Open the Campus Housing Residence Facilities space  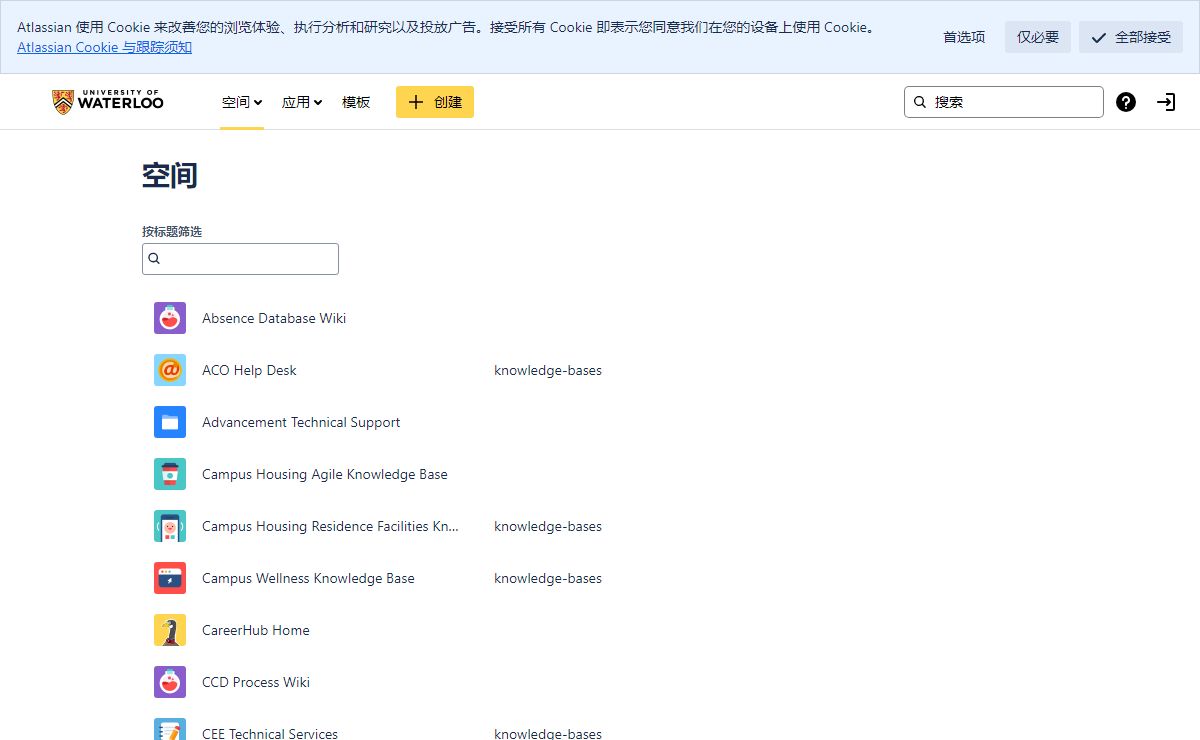tap(330, 526)
